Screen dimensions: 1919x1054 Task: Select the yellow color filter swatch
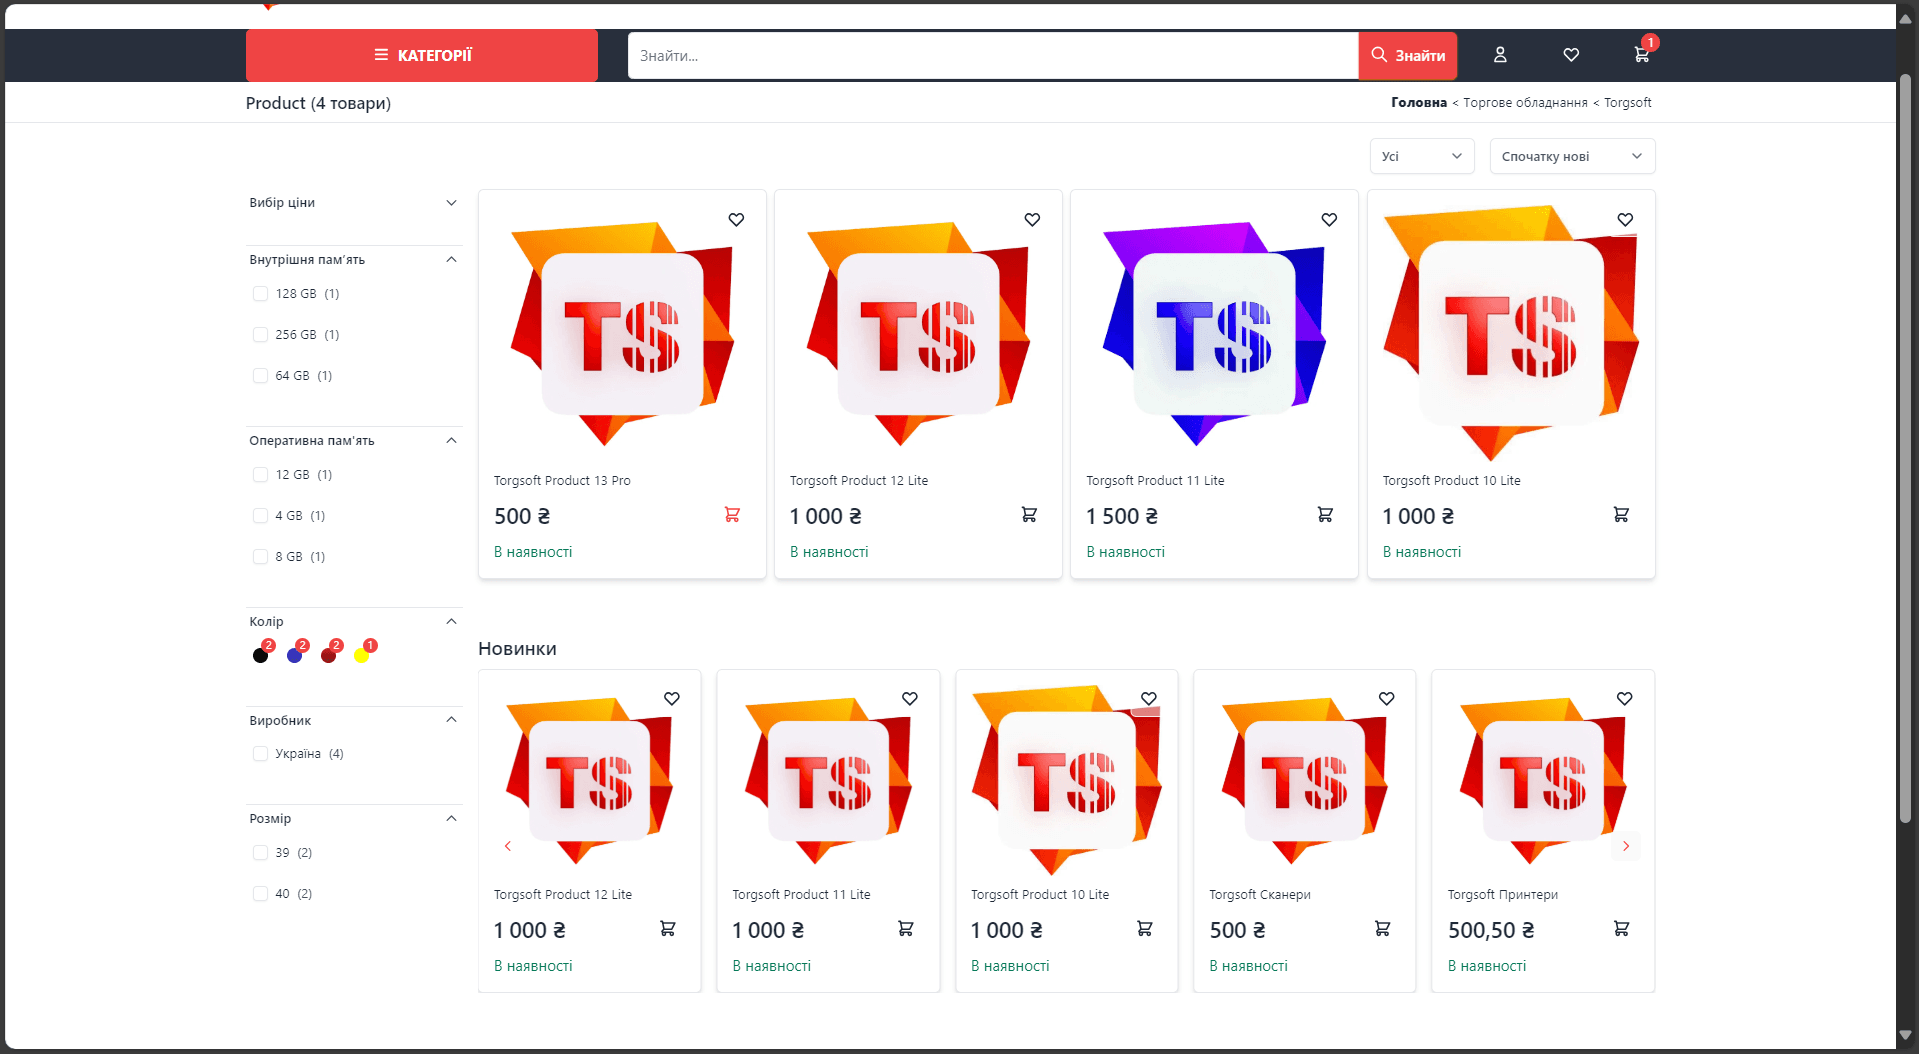coord(361,656)
